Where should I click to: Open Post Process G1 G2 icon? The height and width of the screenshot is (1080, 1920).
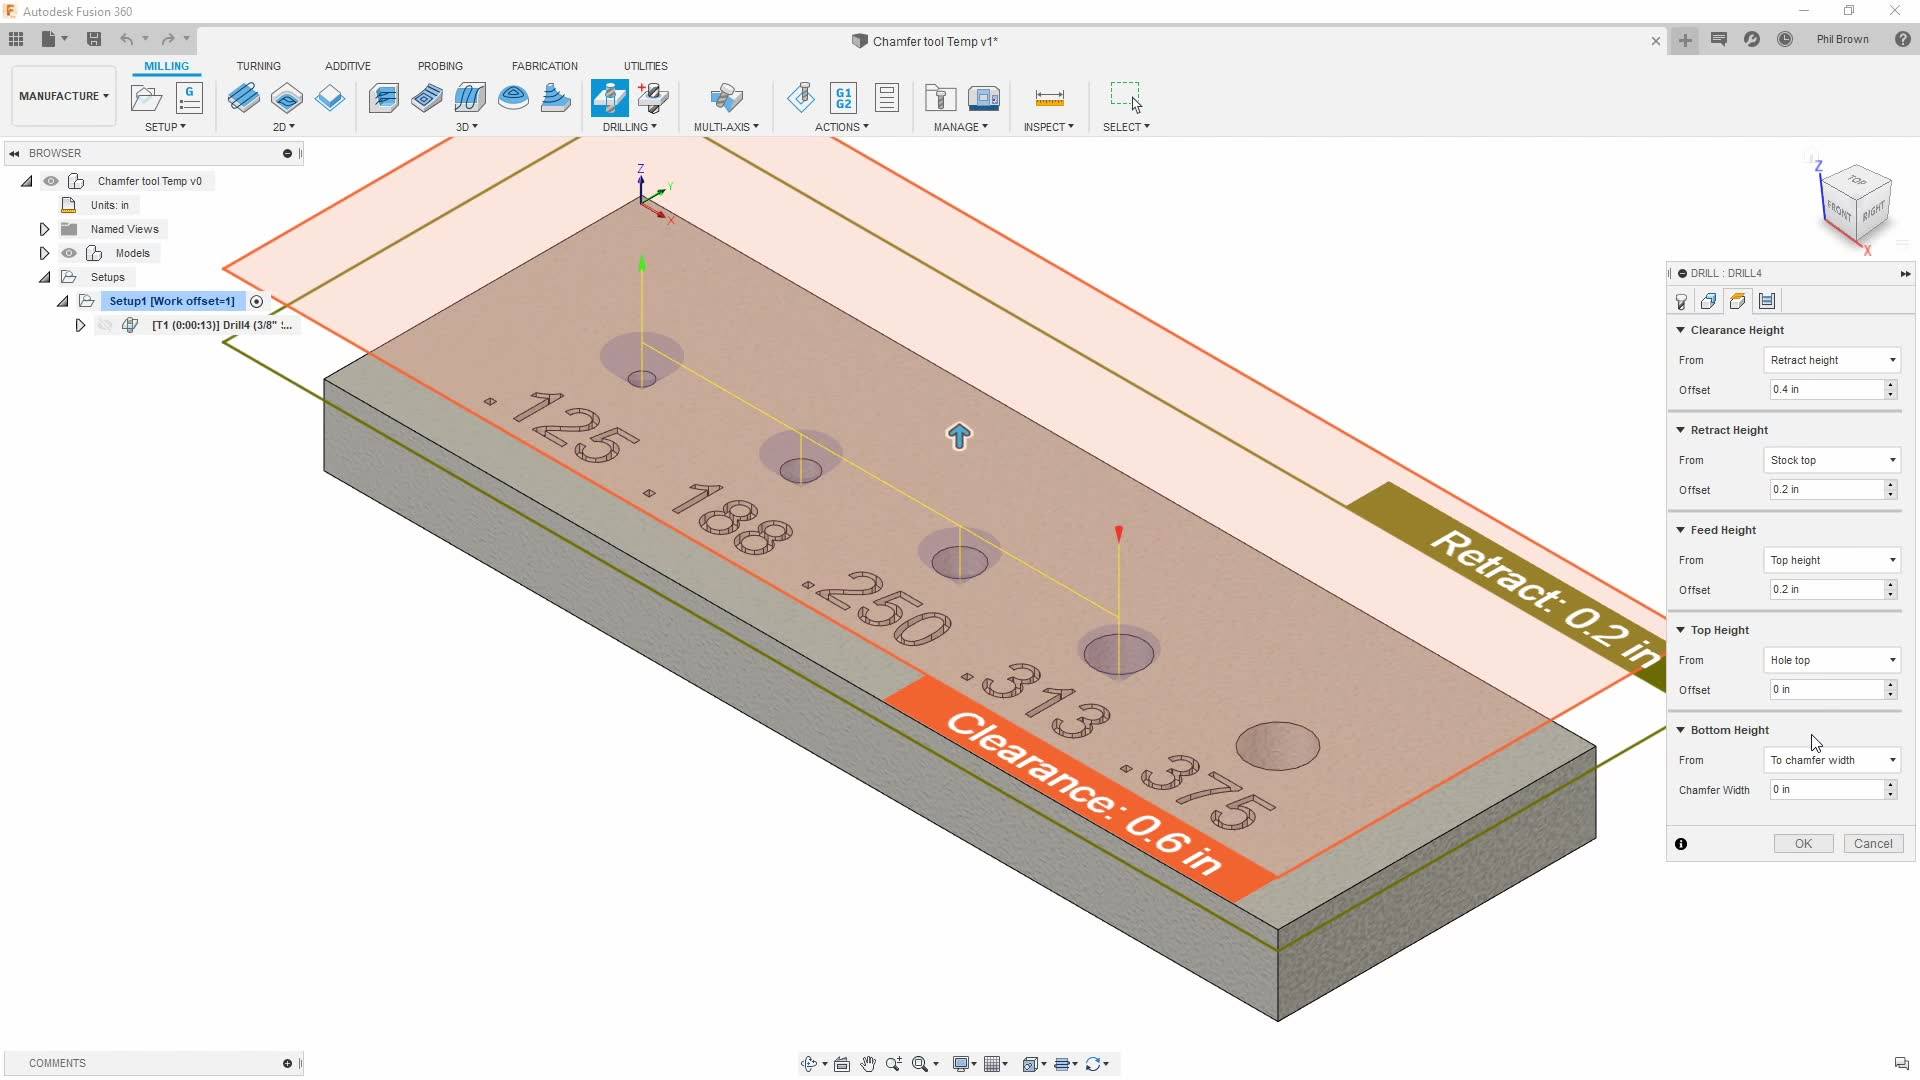point(844,97)
